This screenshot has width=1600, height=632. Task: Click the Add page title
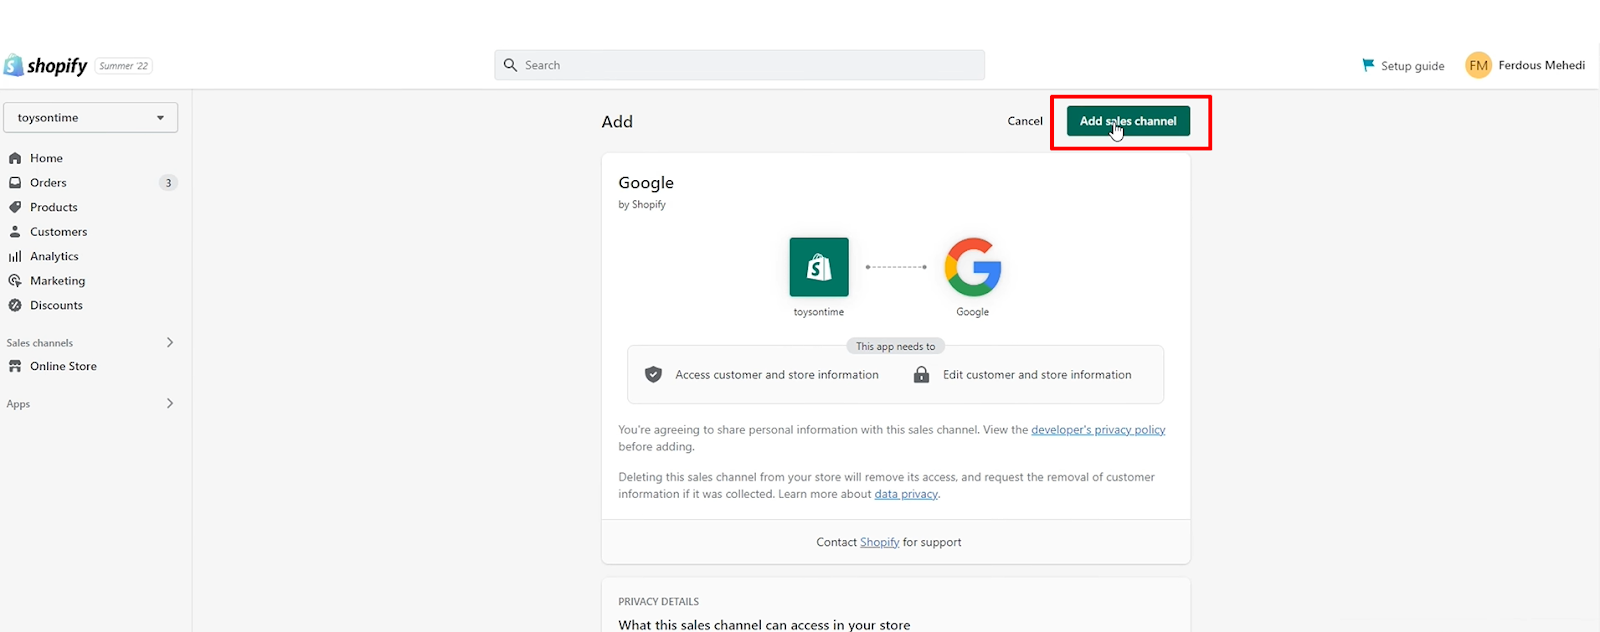pos(617,121)
